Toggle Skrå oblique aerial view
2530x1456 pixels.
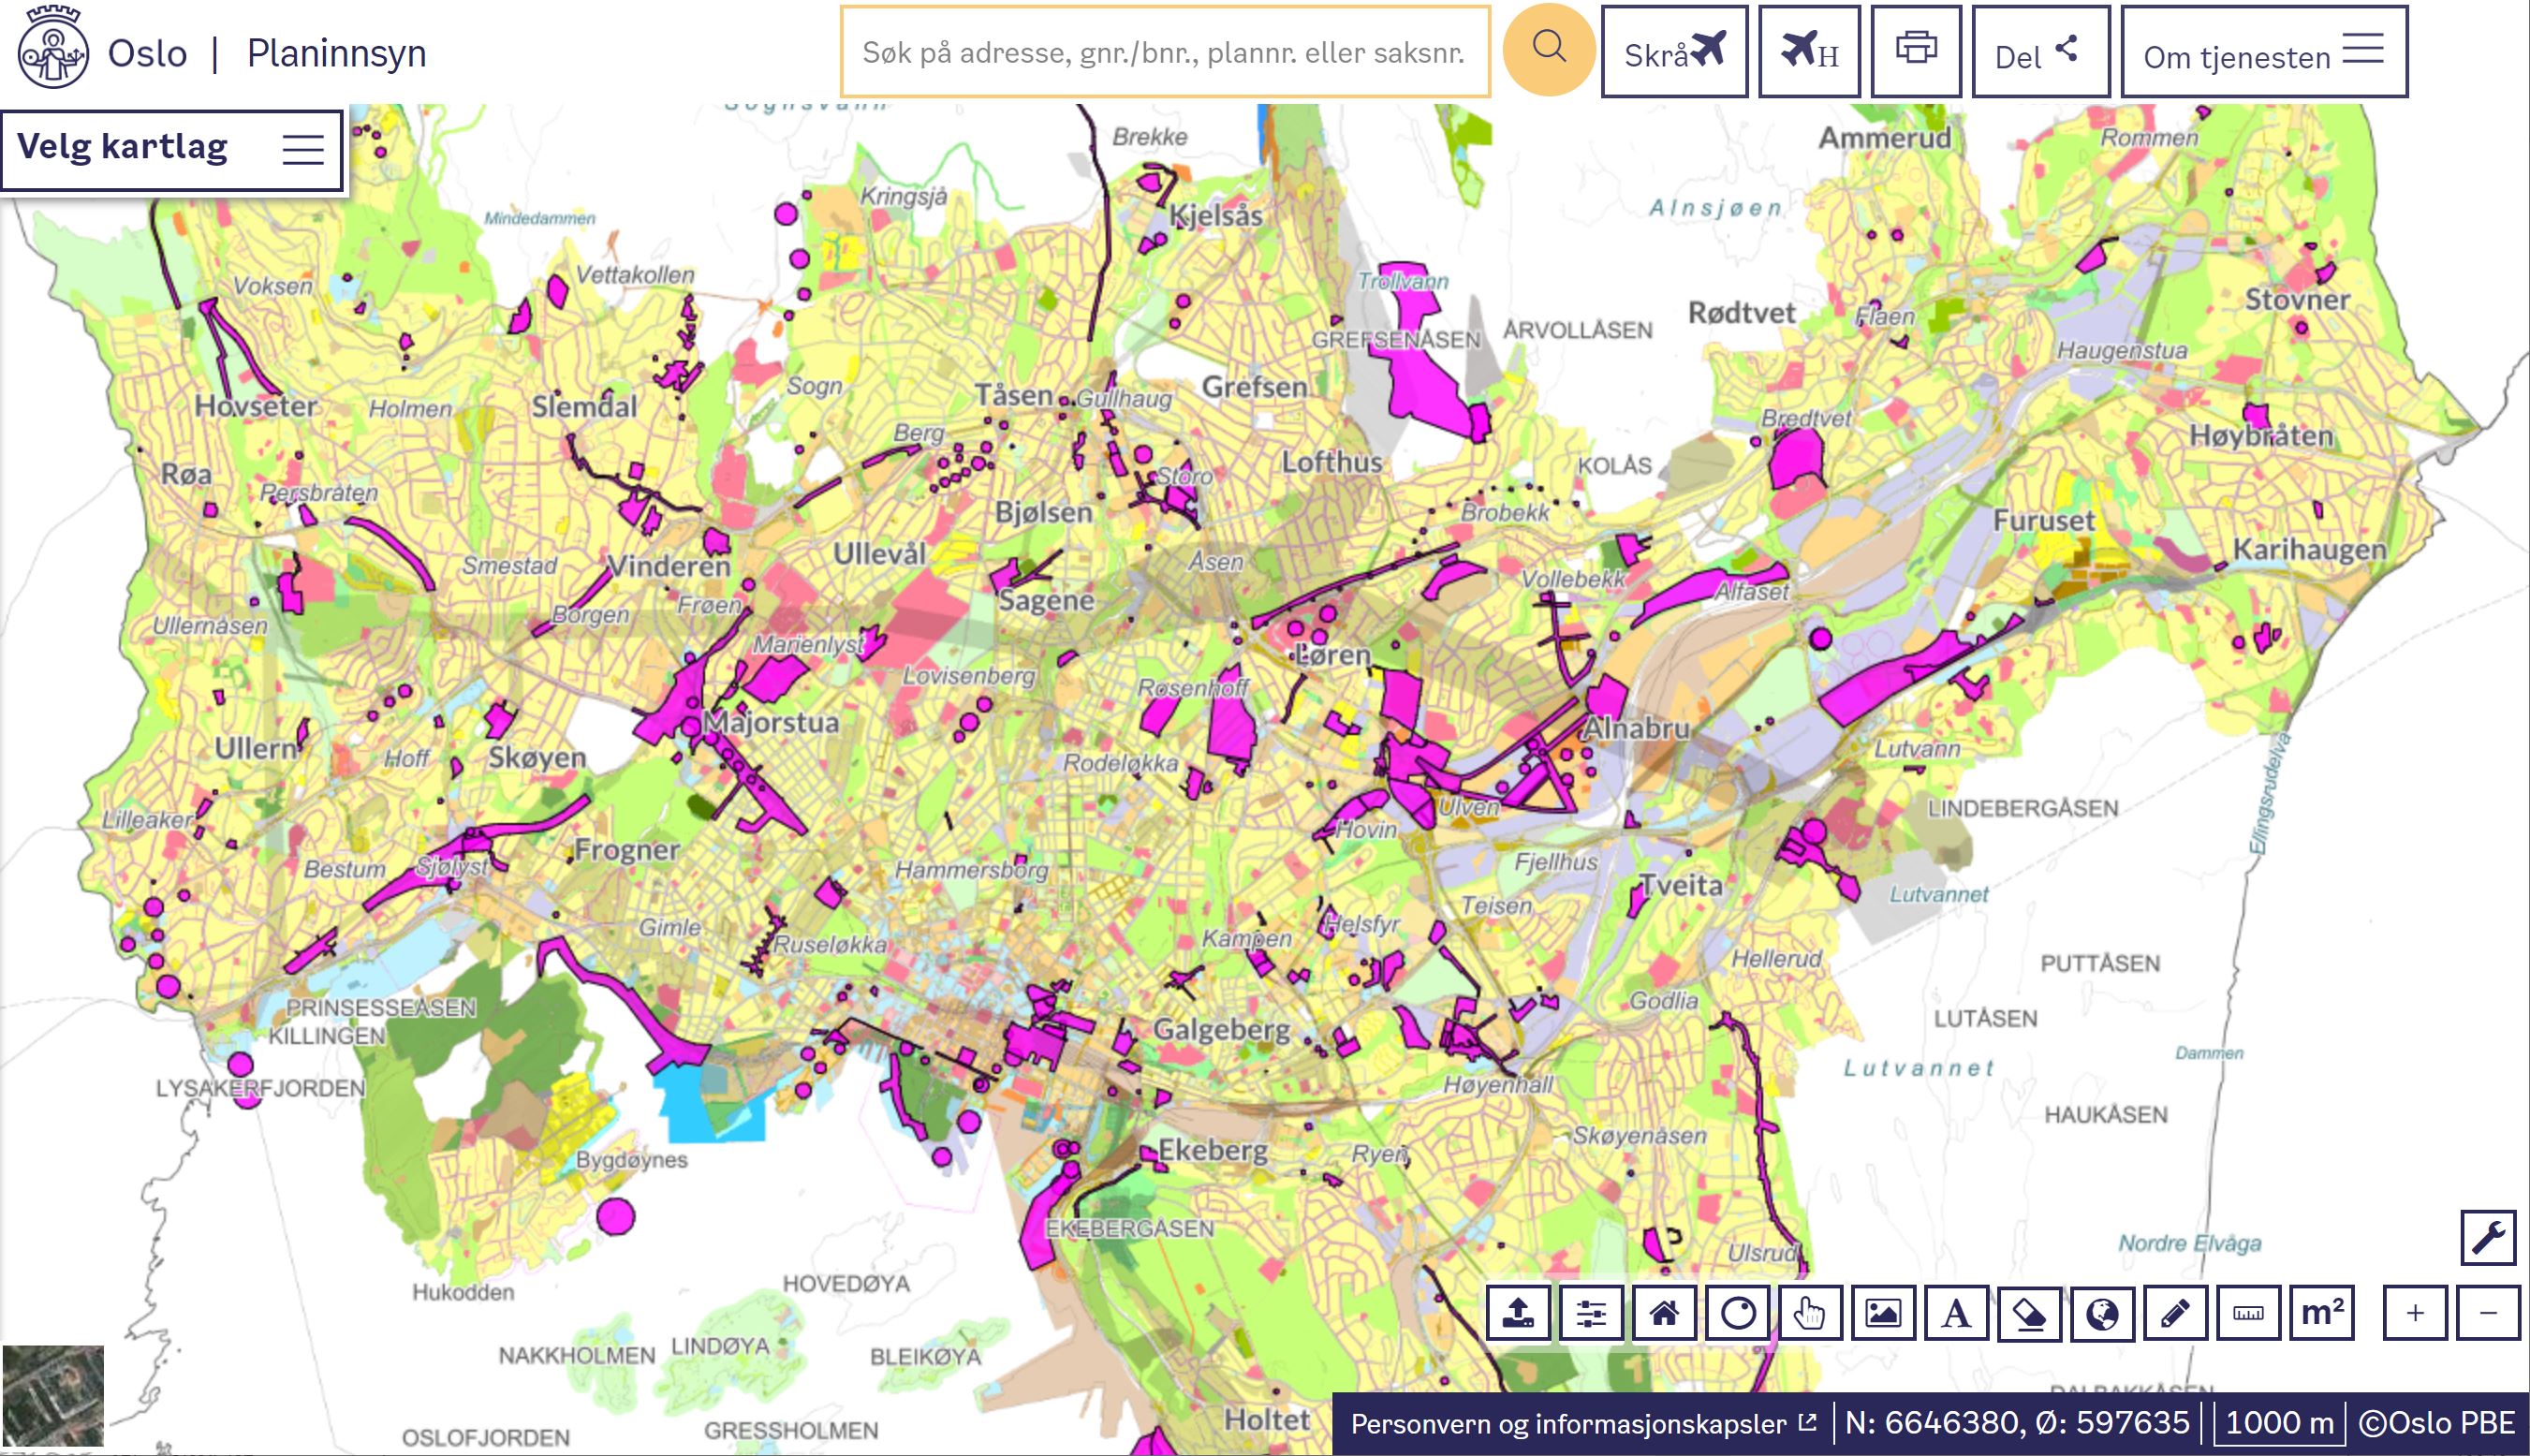[x=1674, y=52]
